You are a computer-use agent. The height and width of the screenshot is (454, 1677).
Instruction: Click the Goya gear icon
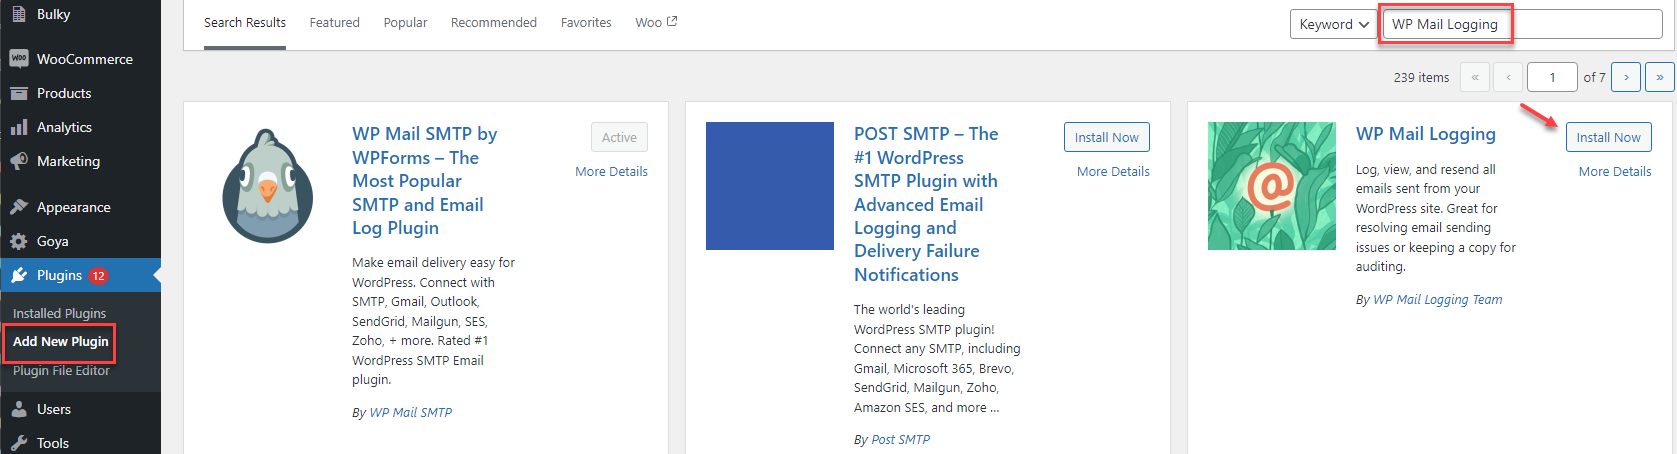[19, 241]
